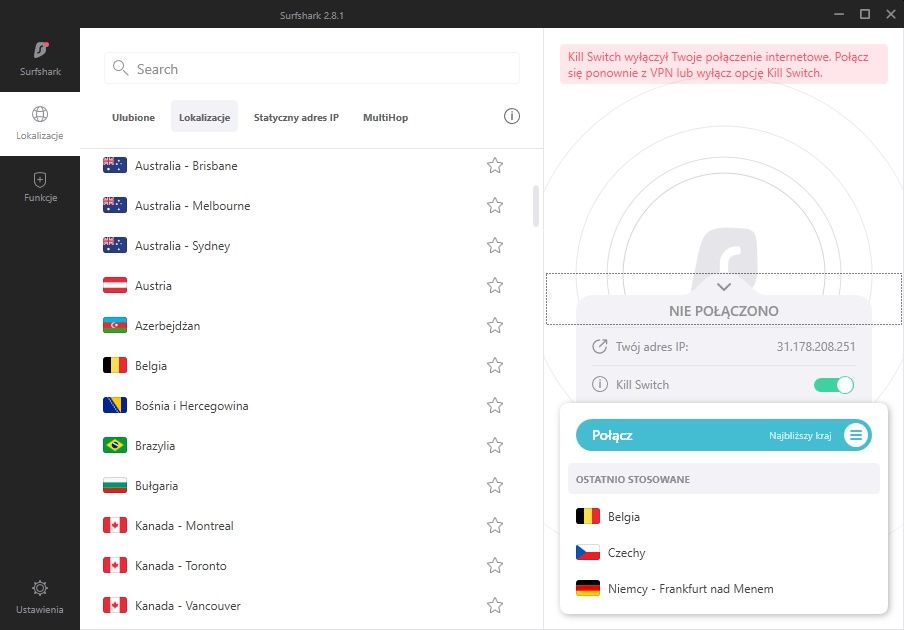
Task: Star Azerbejdżan as favorite
Action: pyautogui.click(x=495, y=326)
